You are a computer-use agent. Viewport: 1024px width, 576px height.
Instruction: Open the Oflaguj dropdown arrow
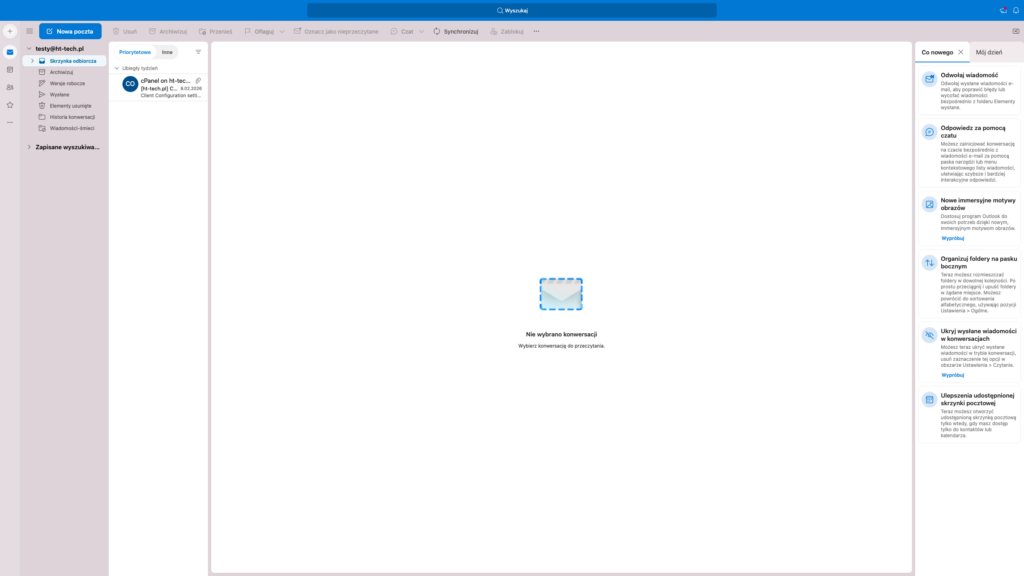pos(282,31)
